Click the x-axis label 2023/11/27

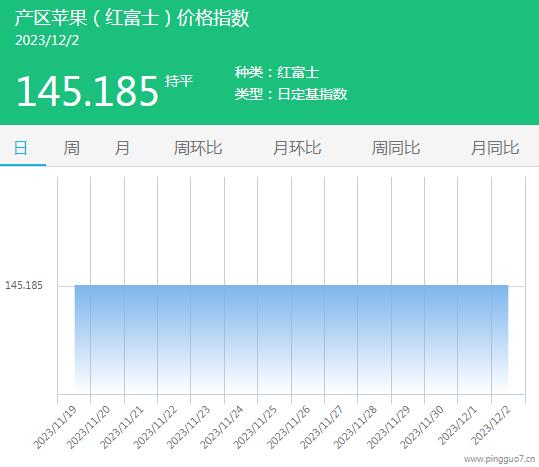coord(322,427)
